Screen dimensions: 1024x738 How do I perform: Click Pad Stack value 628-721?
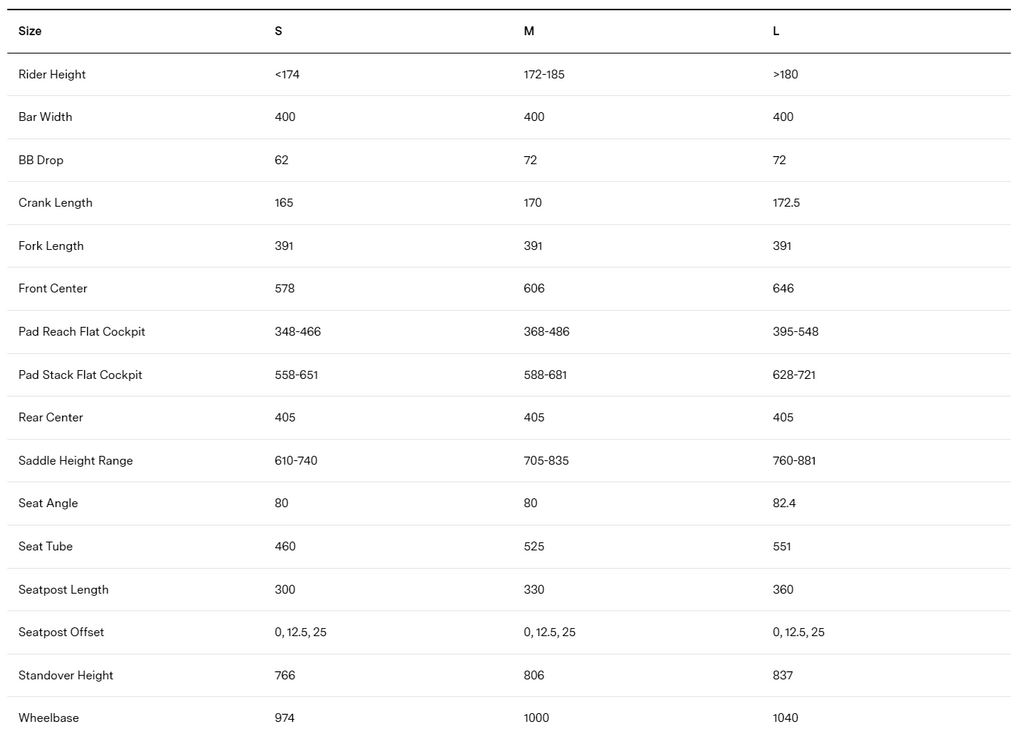[796, 375]
